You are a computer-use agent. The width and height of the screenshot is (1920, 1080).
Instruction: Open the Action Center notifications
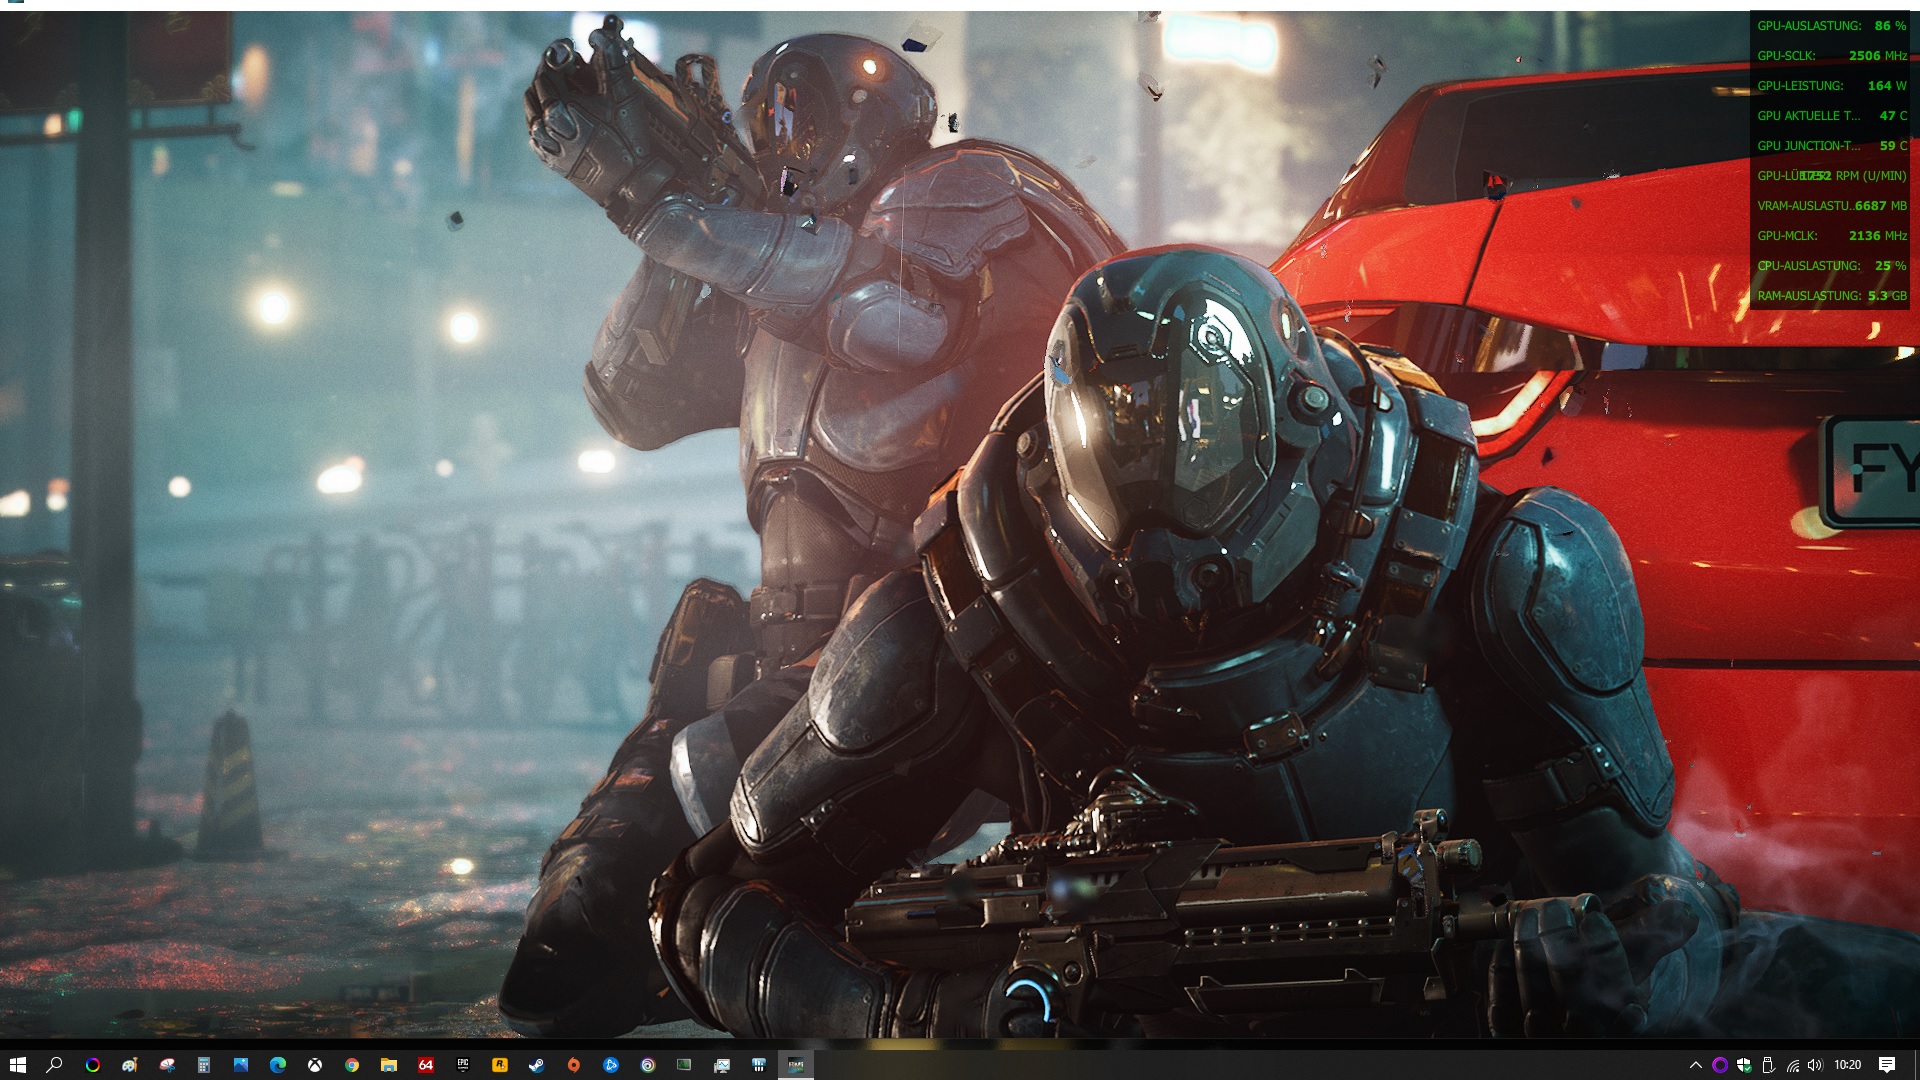coord(1887,1065)
